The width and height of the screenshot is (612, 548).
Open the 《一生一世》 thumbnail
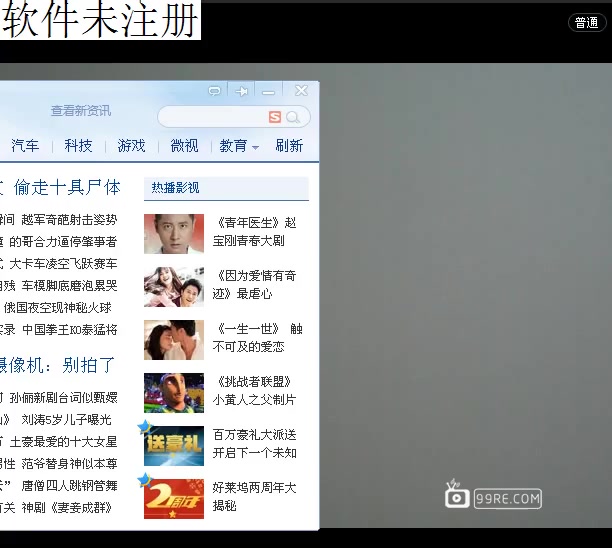[x=174, y=340]
